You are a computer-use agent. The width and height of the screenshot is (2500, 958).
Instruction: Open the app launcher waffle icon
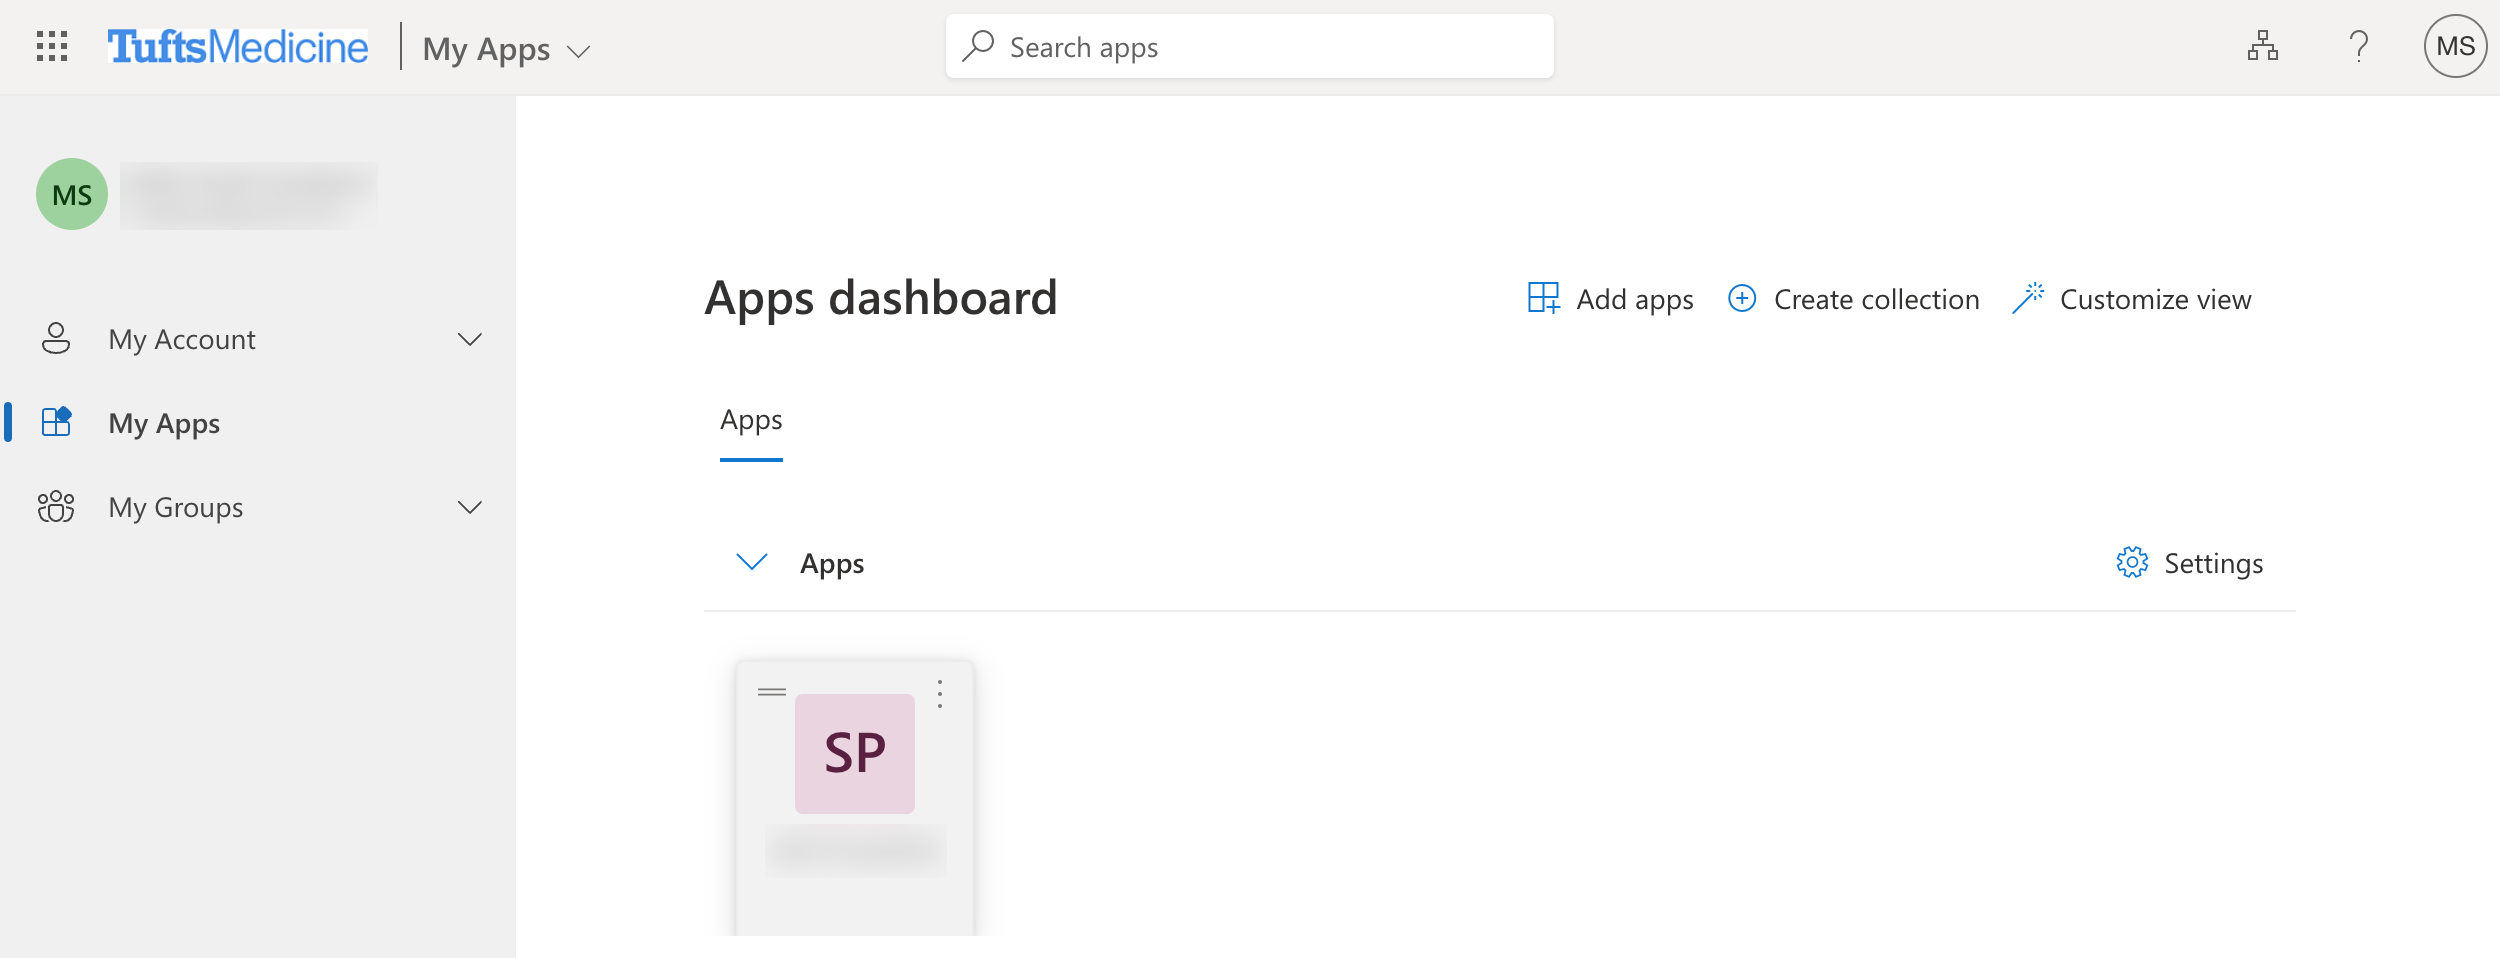[53, 46]
